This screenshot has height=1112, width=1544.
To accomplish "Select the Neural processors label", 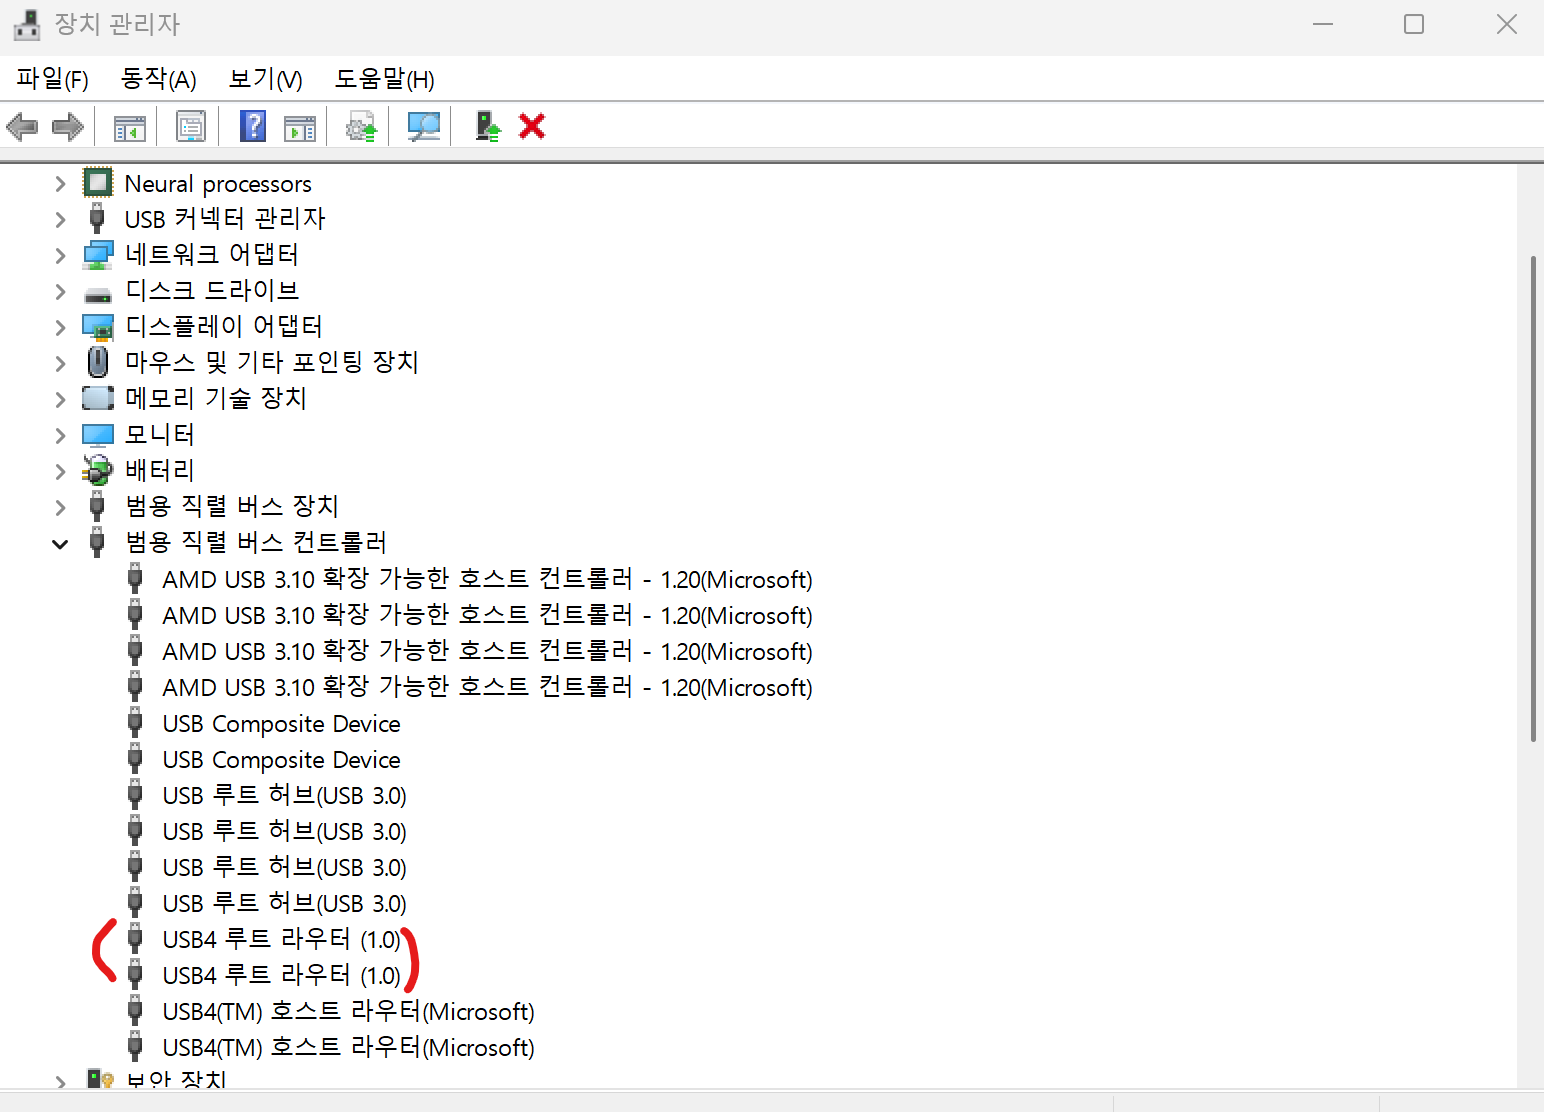I will (218, 184).
